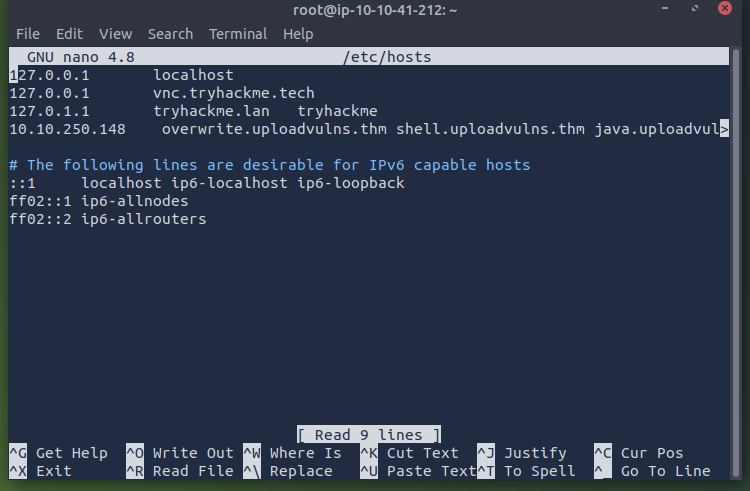Open the Search menu
Viewport: 750px width, 491px height.
170,34
